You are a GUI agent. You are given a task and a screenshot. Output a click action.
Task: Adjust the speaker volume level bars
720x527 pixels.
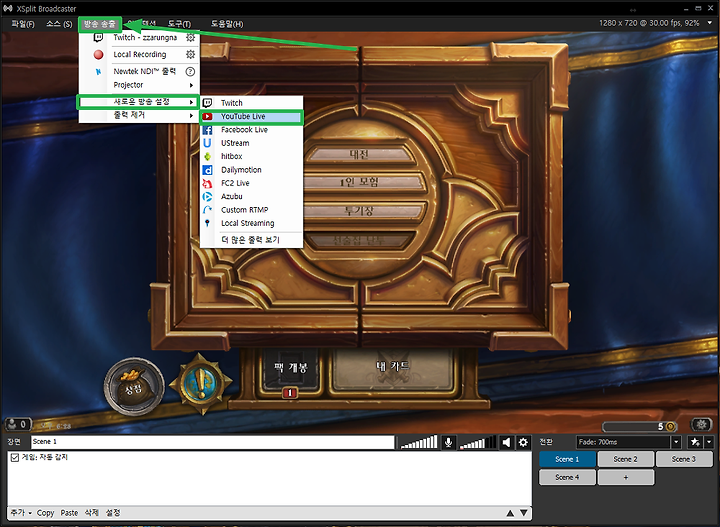(478, 443)
